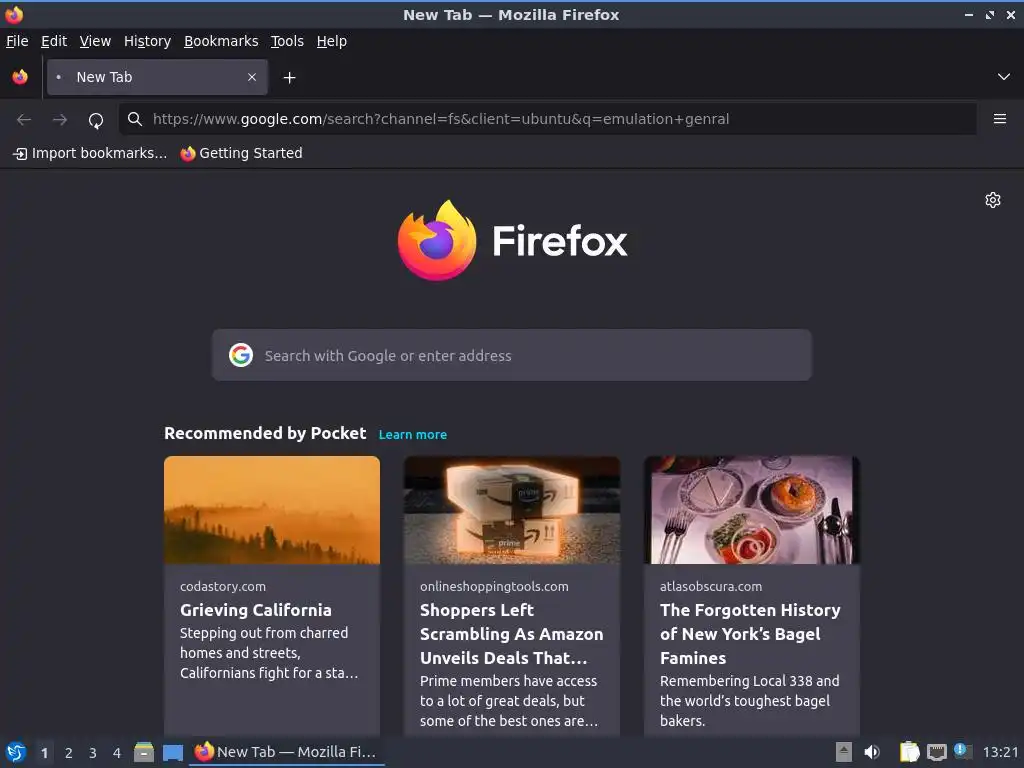Open the History menu

click(x=148, y=41)
